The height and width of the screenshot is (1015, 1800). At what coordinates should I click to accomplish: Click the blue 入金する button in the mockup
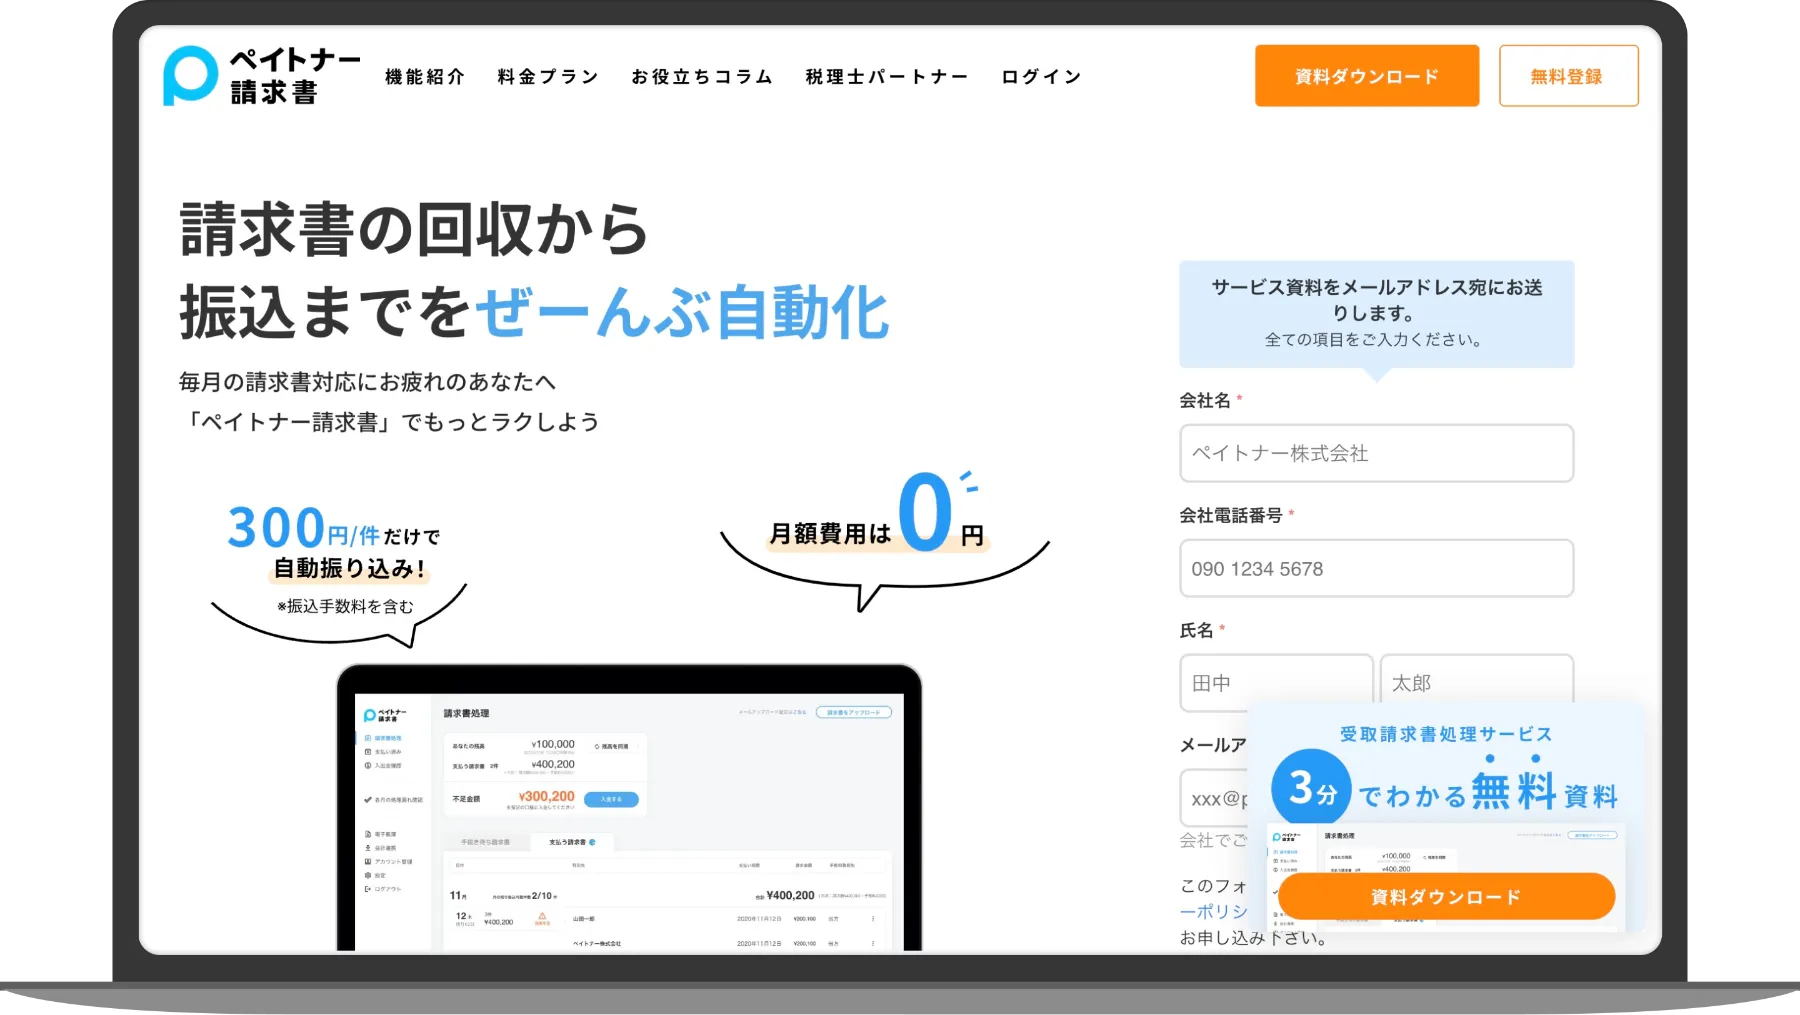611,799
